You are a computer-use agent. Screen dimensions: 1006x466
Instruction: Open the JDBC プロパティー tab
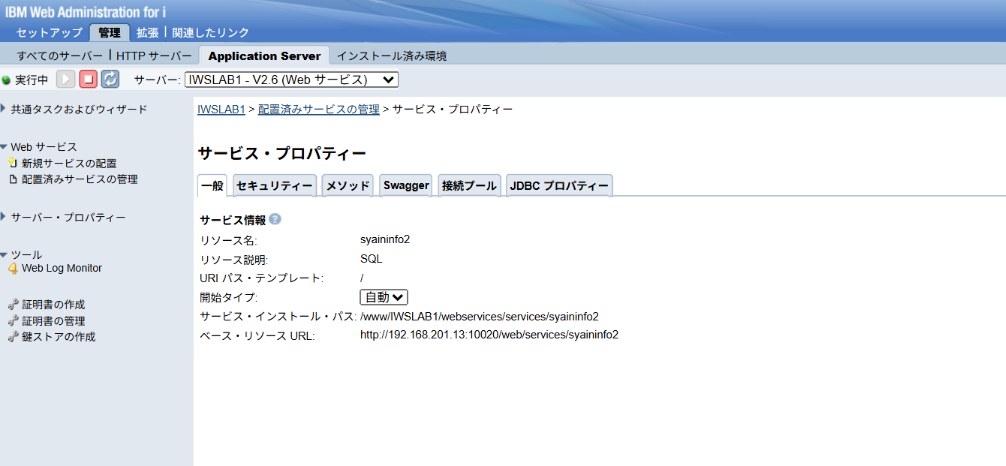click(559, 186)
